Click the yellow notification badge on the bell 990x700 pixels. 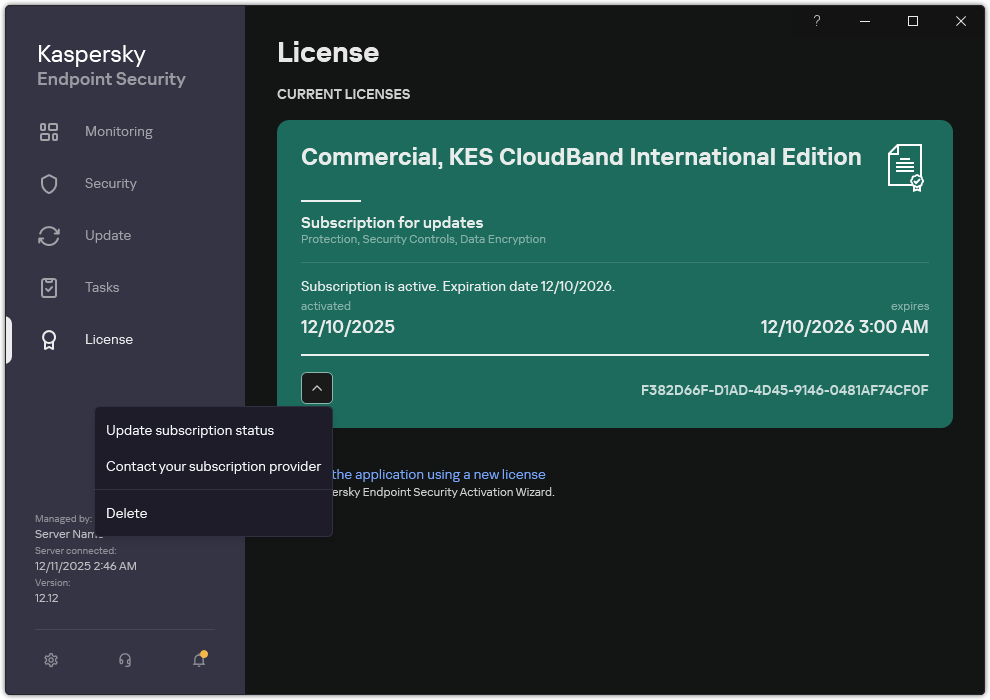pos(205,652)
